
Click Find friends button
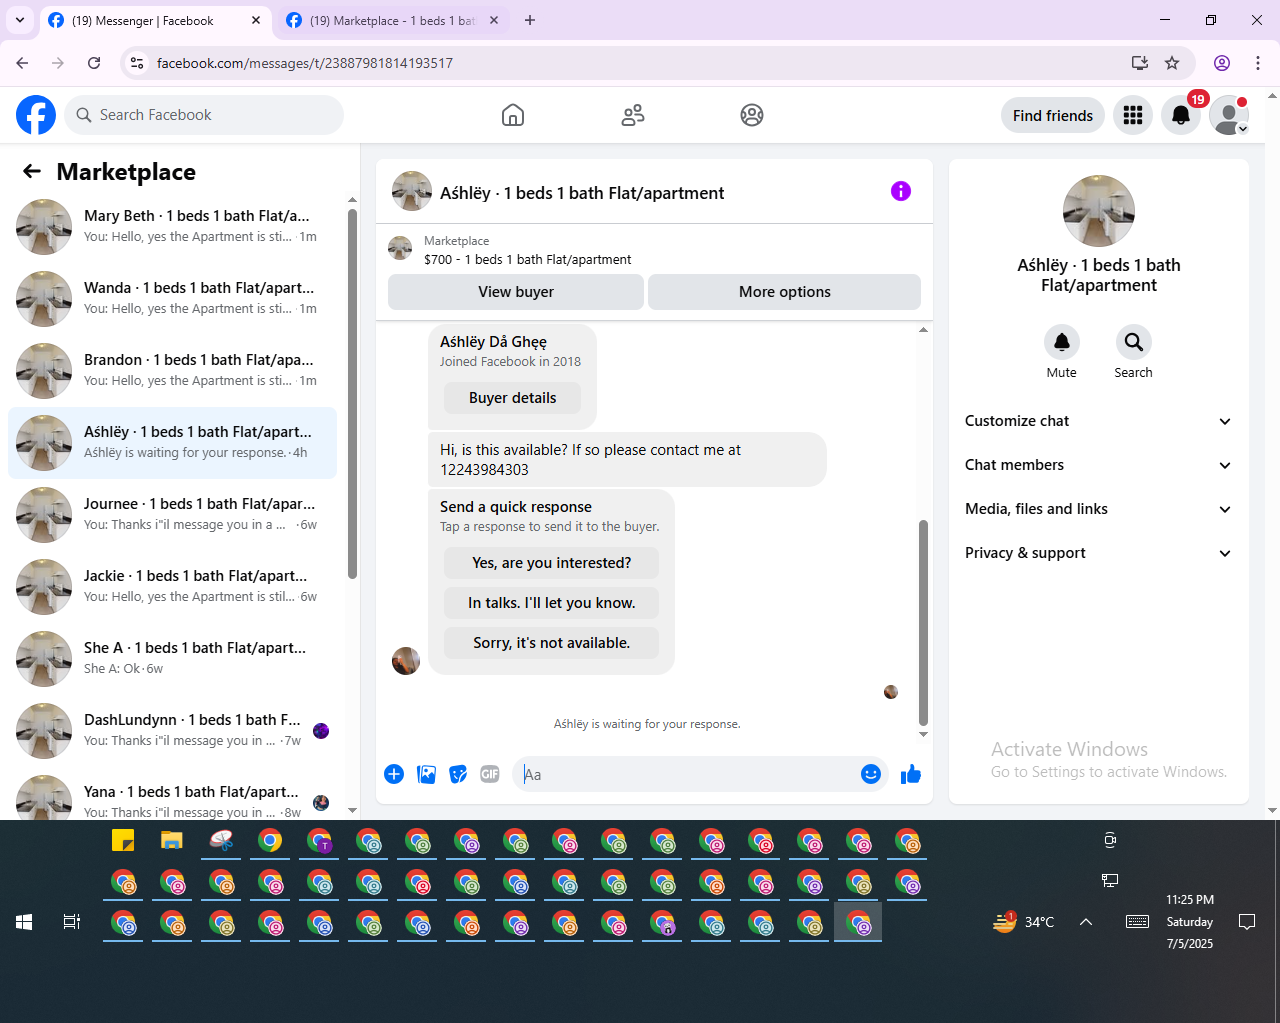[1053, 116]
